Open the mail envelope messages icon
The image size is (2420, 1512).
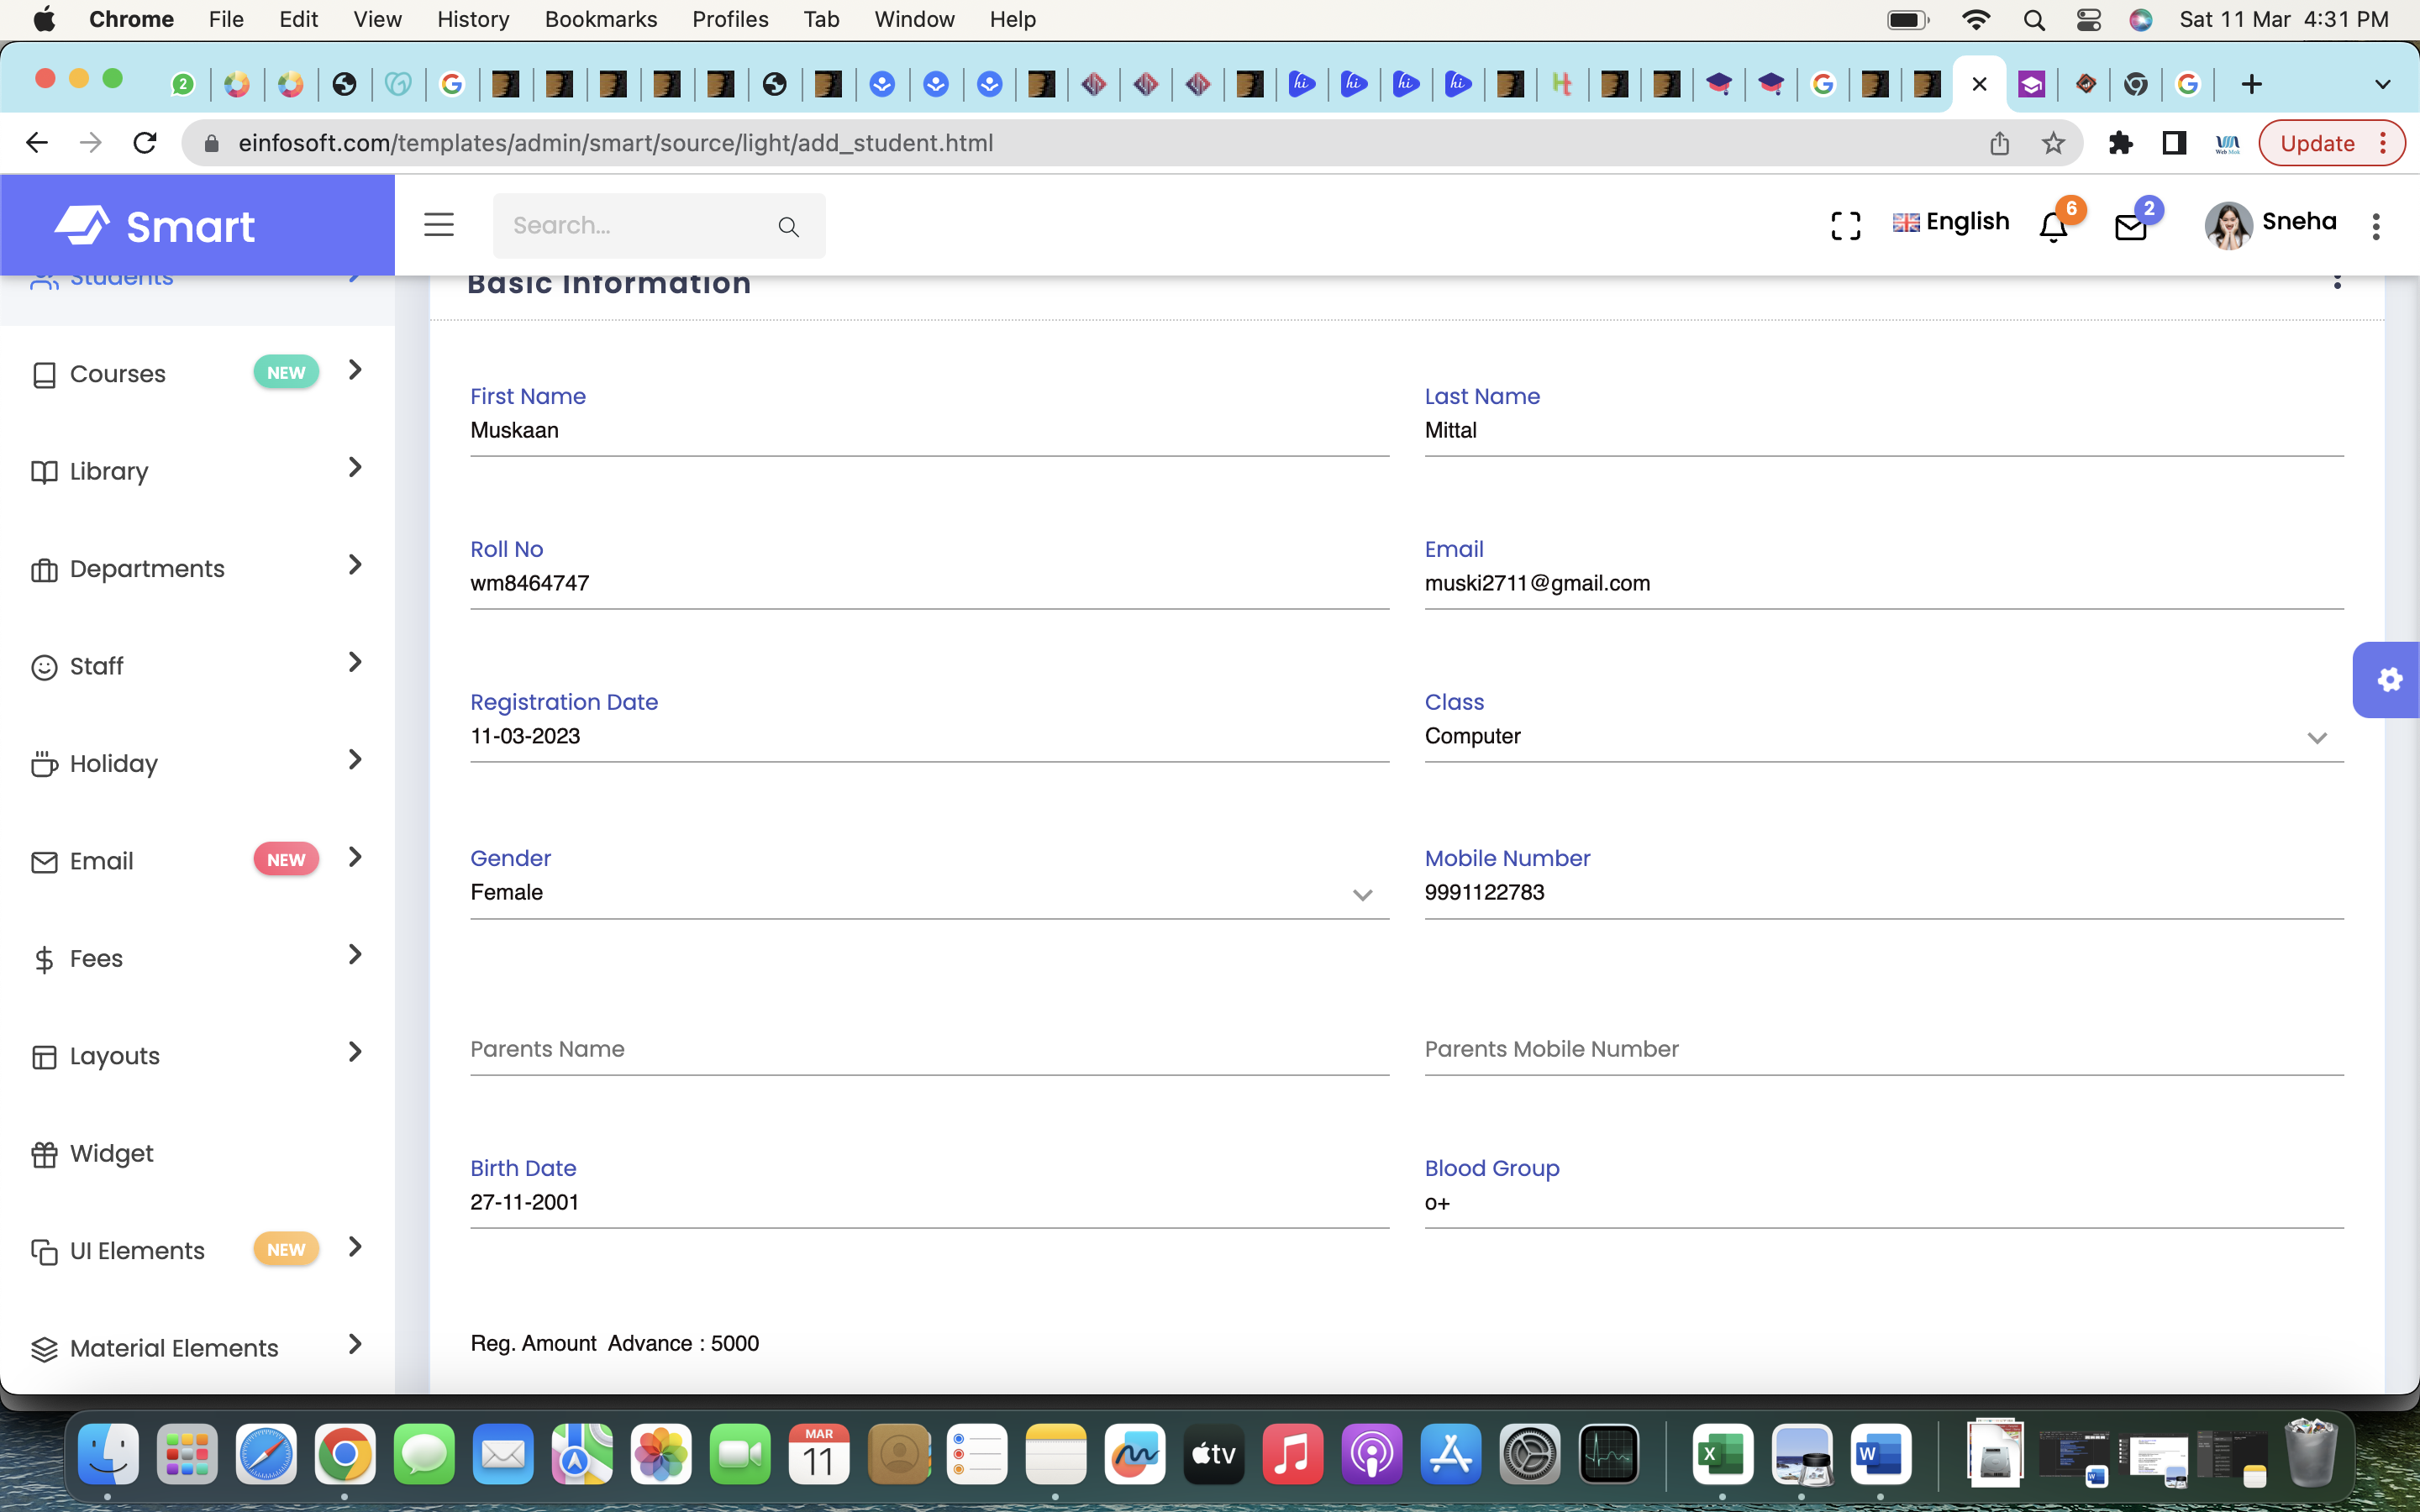(x=2130, y=227)
